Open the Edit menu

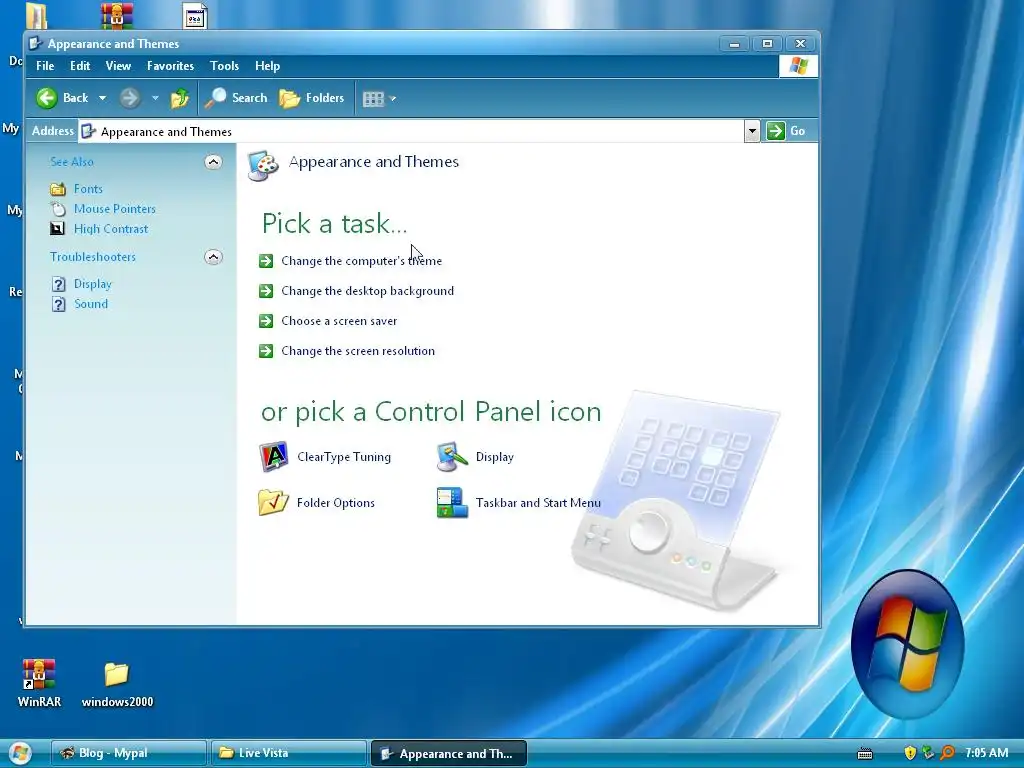(80, 66)
